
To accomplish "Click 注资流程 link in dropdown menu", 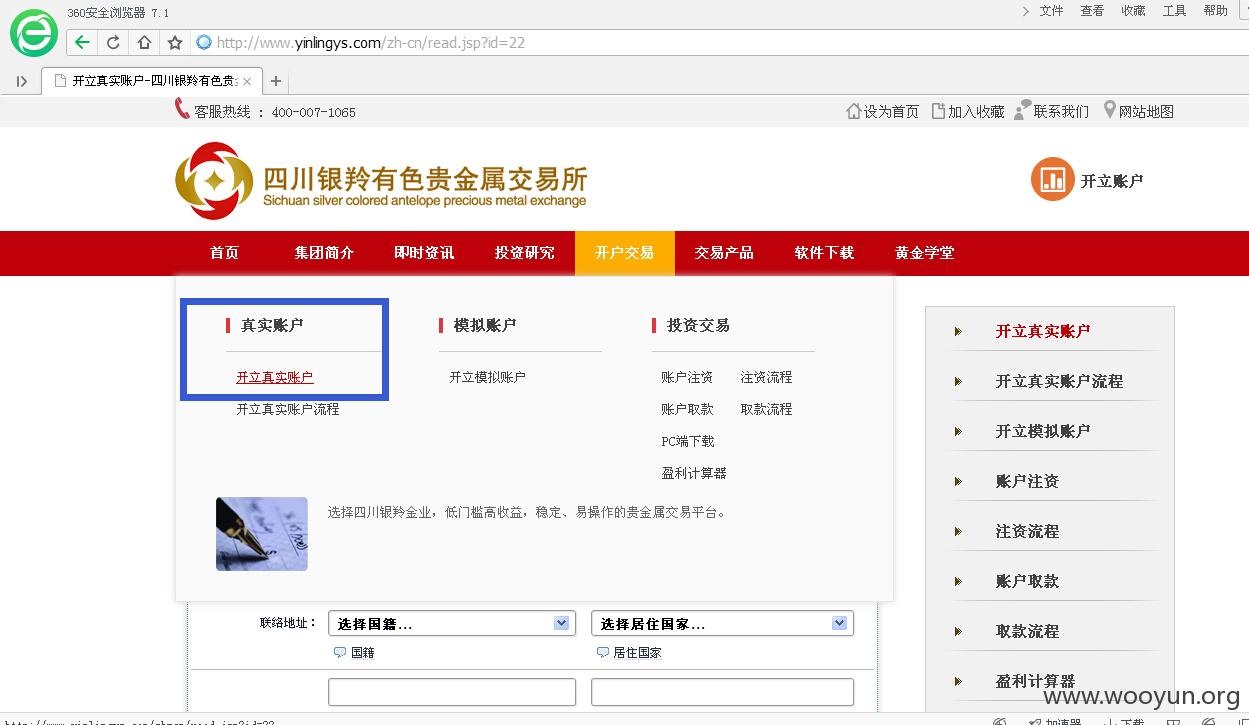I will click(x=766, y=377).
